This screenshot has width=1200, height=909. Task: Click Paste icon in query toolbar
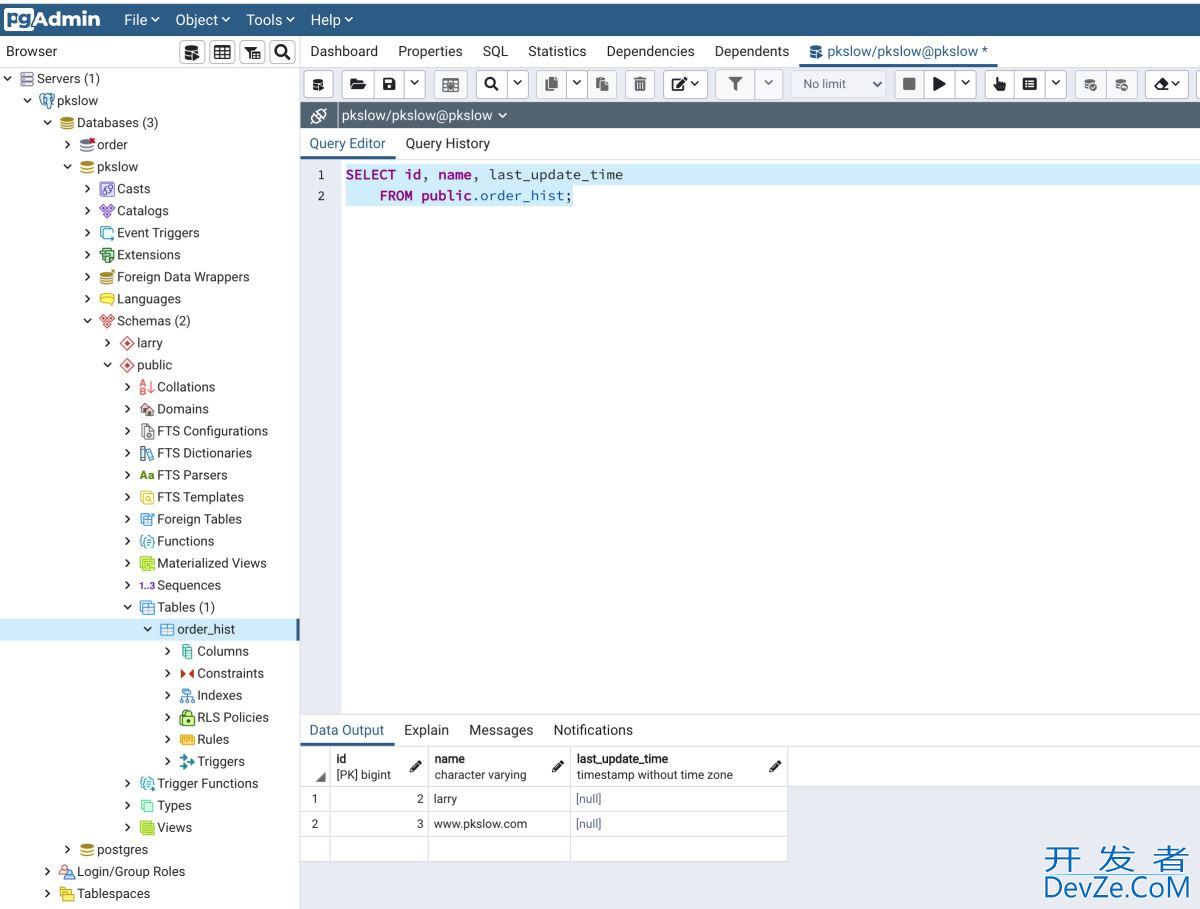pos(602,84)
